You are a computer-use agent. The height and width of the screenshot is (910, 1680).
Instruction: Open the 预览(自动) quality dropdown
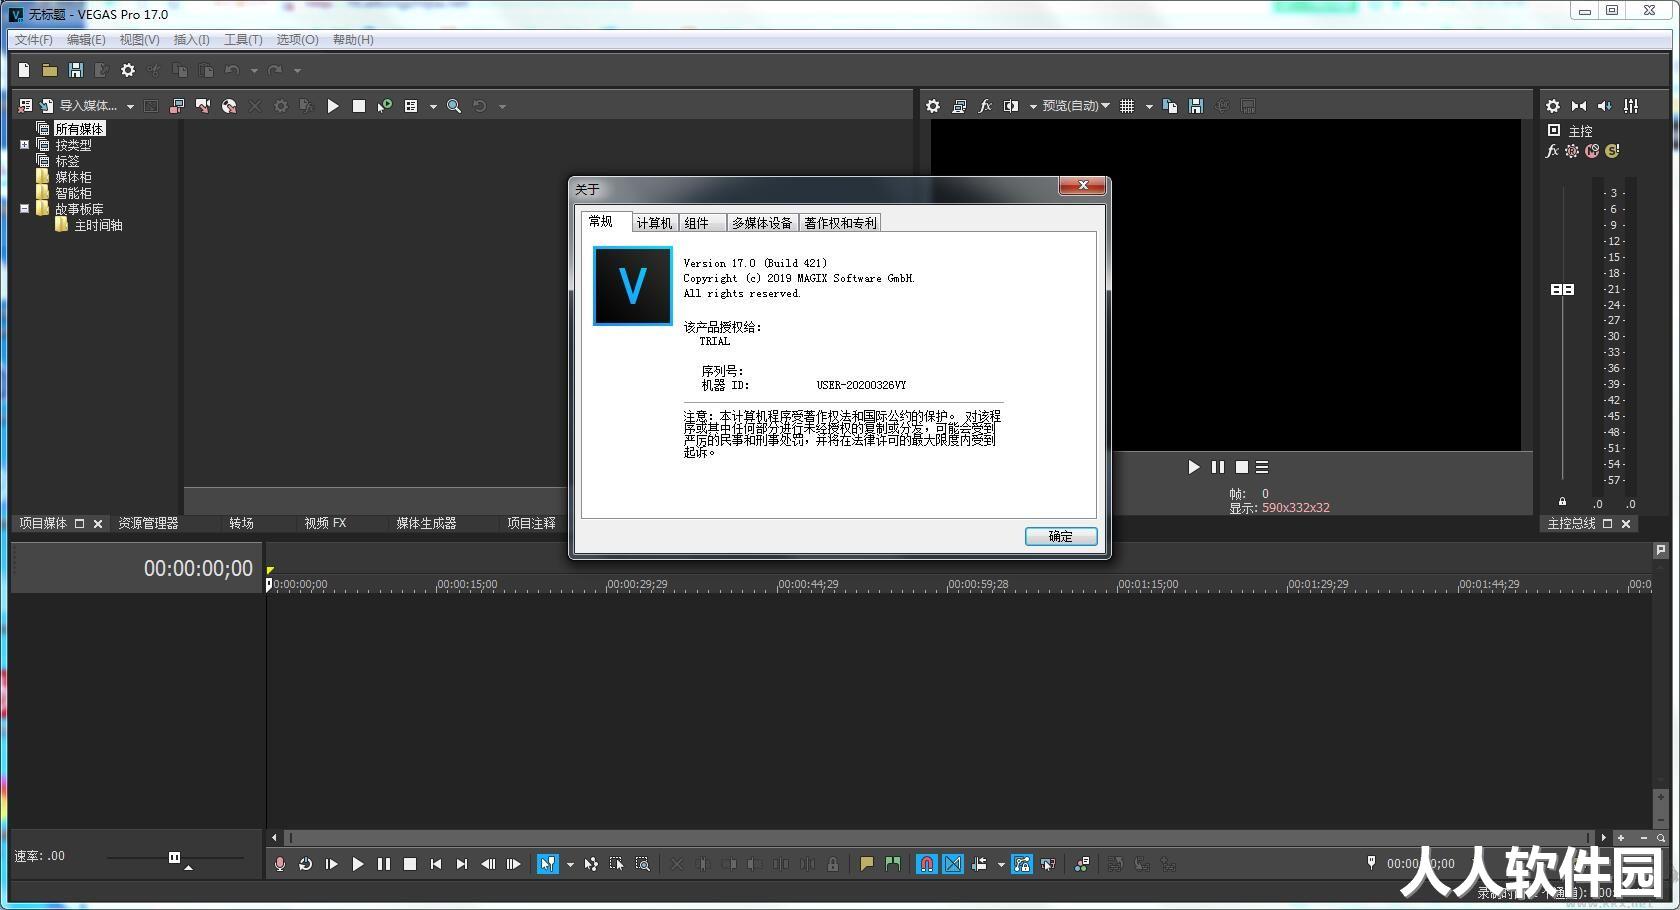1076,106
